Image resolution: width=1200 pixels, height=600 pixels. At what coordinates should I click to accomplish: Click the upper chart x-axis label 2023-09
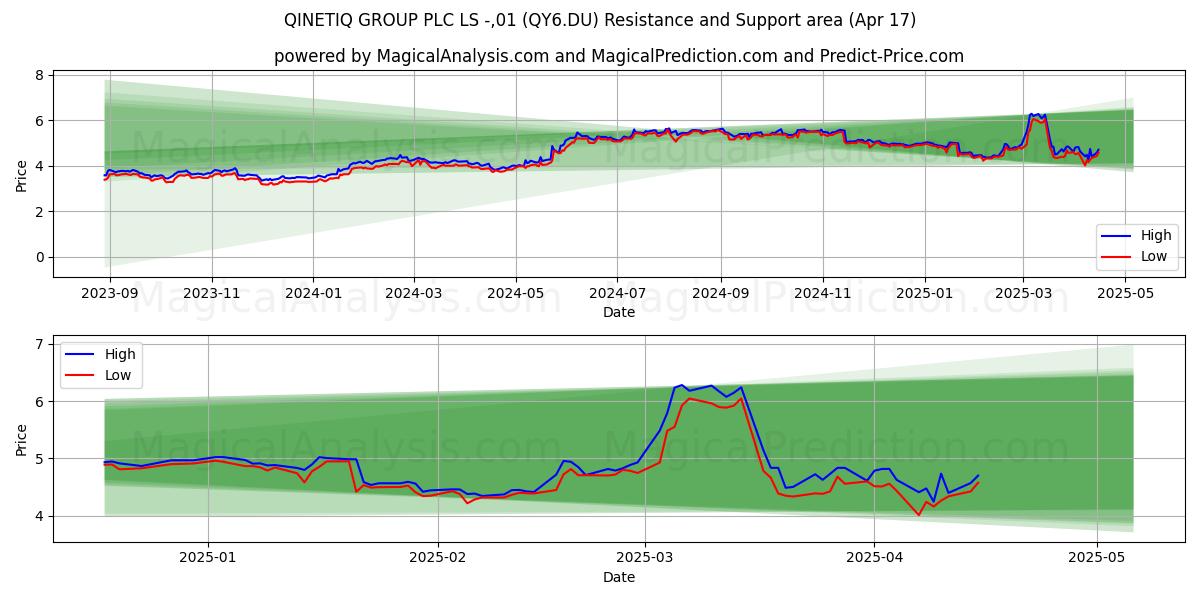(109, 295)
